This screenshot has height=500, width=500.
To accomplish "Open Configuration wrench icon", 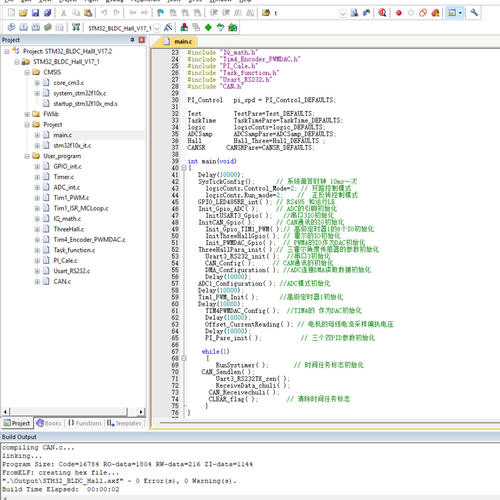I will click(x=474, y=13).
